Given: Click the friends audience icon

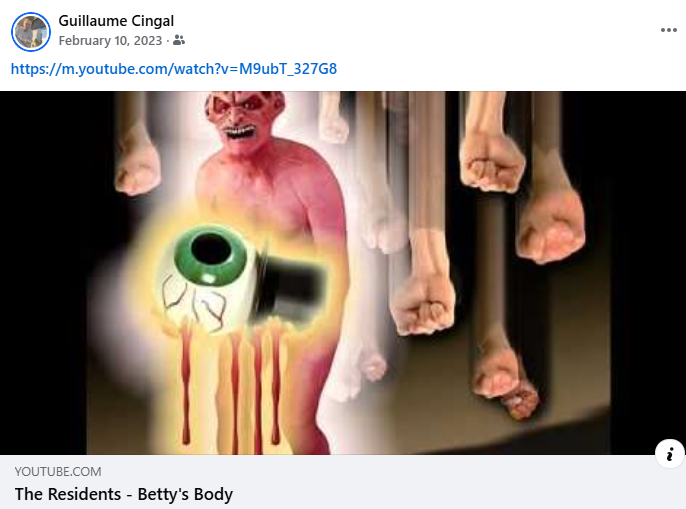Looking at the screenshot, I should point(179,40).
